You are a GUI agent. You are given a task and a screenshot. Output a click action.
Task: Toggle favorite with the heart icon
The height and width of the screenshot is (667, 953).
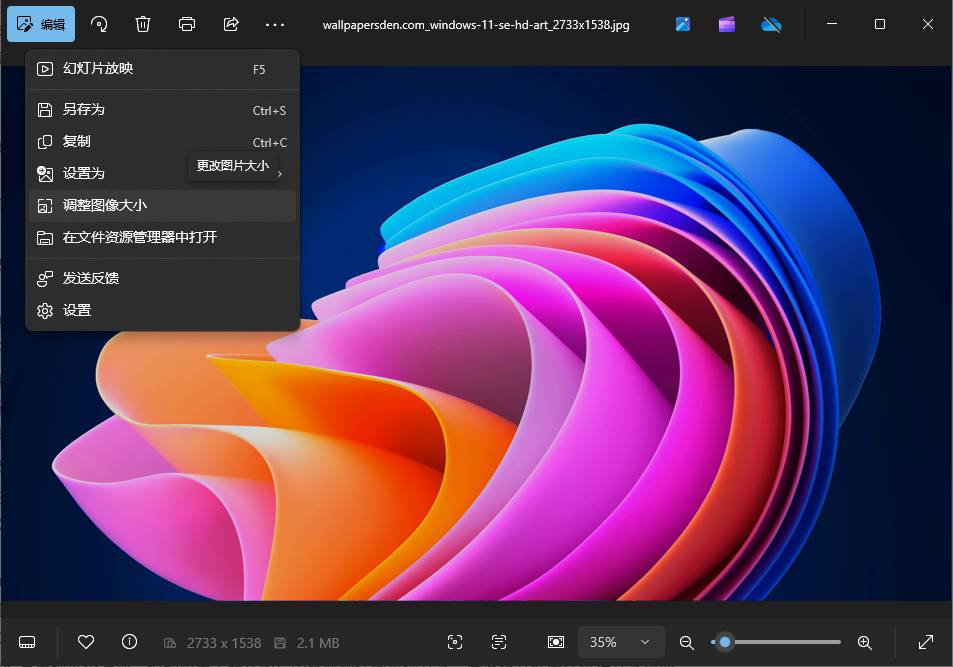86,642
